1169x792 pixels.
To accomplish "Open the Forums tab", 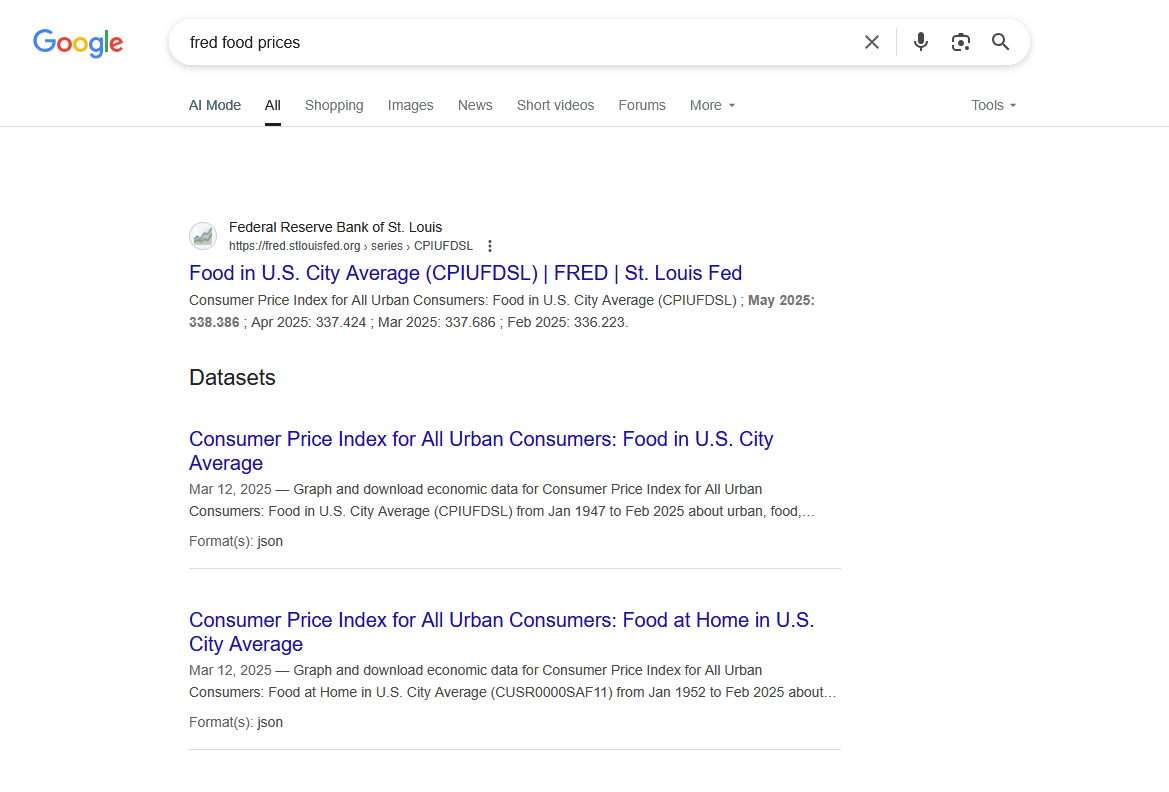I will pos(642,105).
